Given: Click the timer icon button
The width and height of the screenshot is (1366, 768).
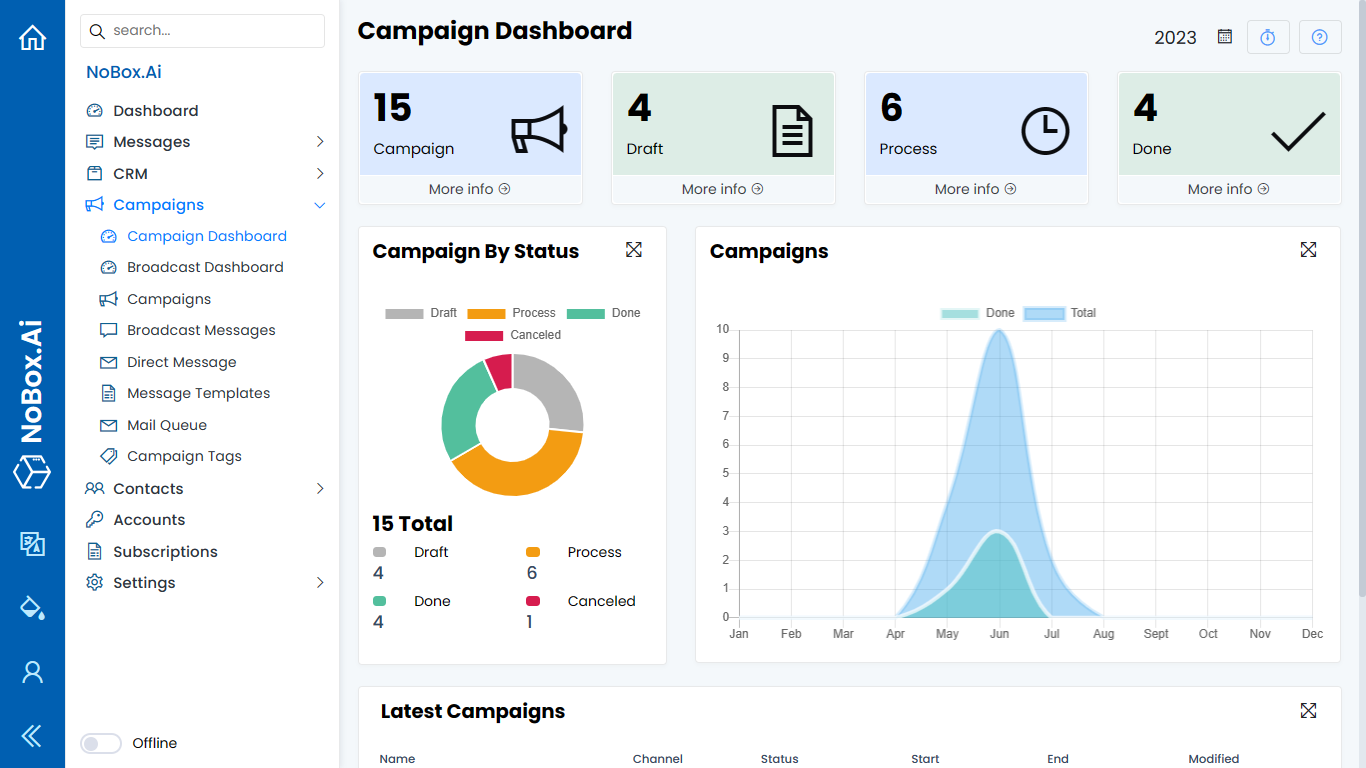Looking at the screenshot, I should (1268, 37).
